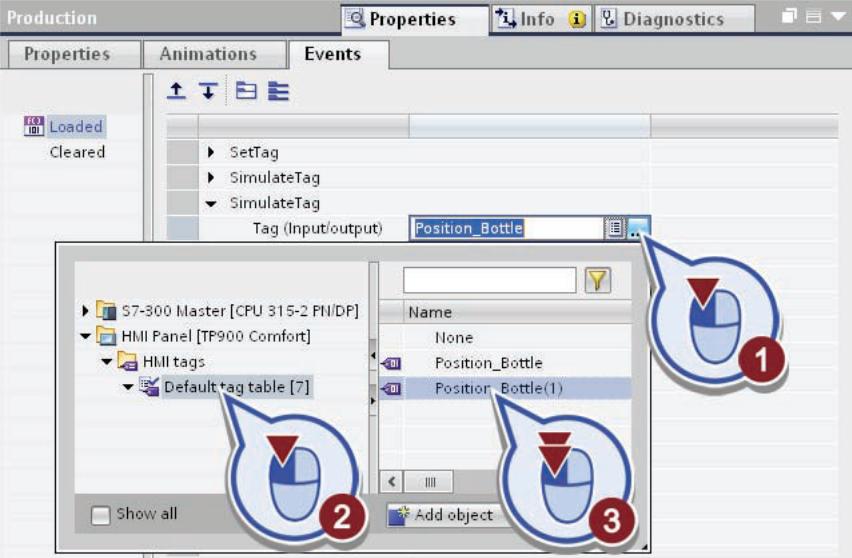Click the move function down arrow icon

208,91
